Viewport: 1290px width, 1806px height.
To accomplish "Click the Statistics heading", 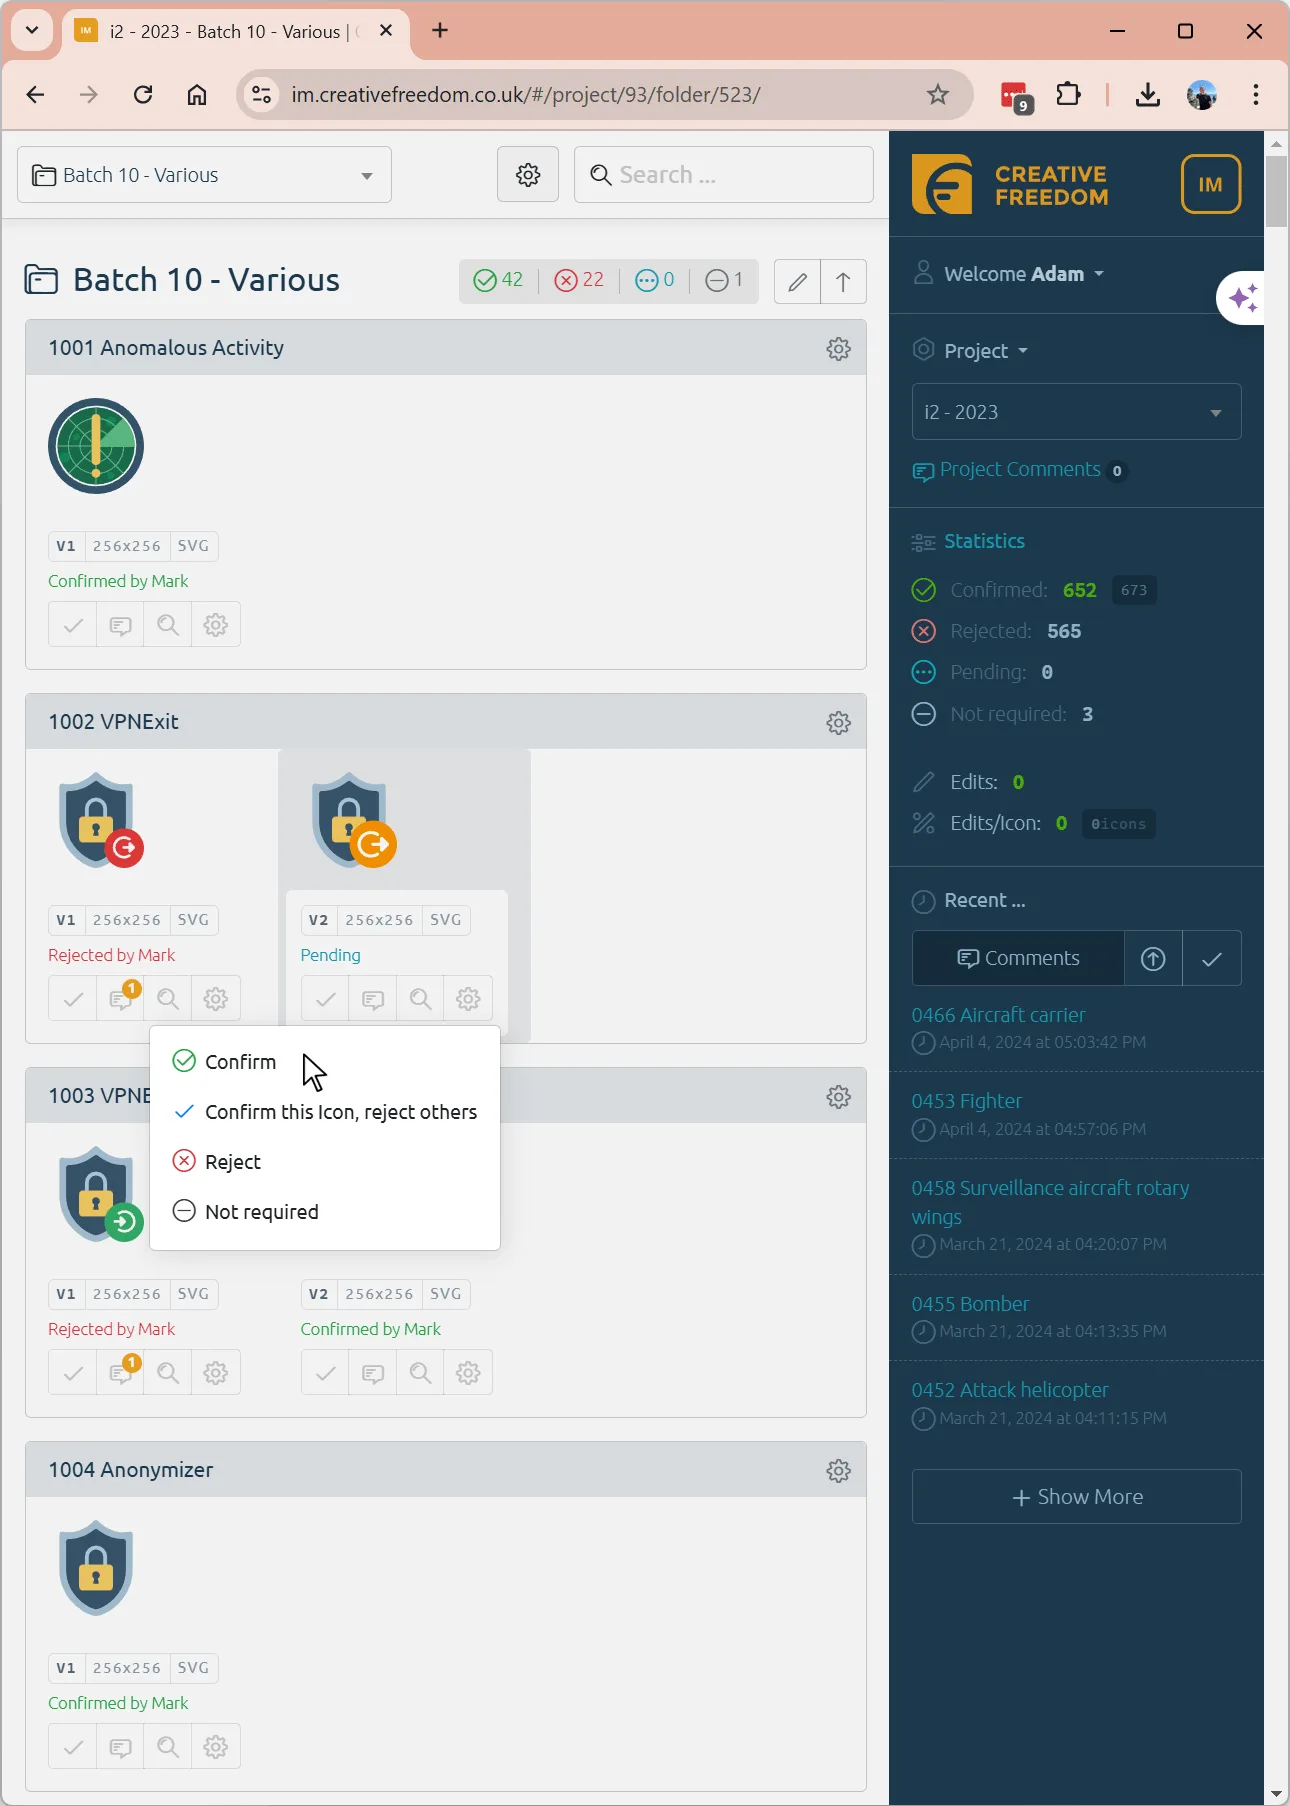I will pyautogui.click(x=984, y=541).
